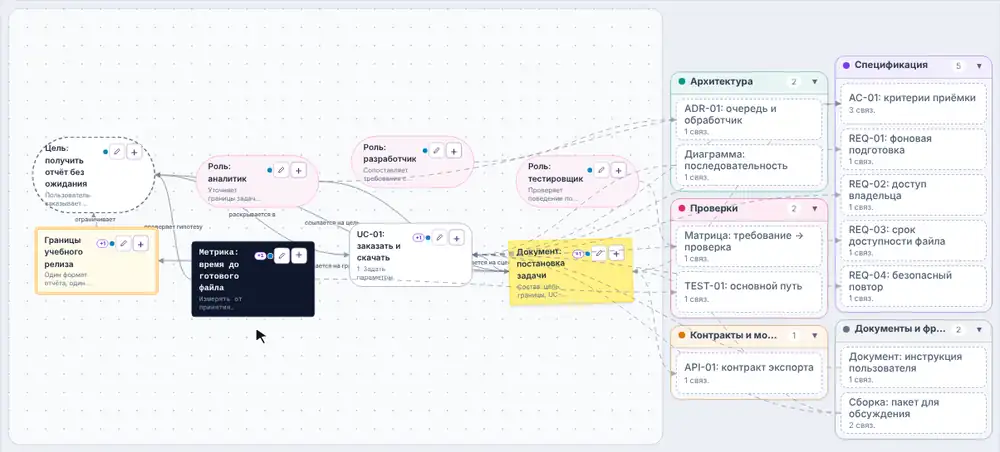This screenshot has height=452, width=1000.
Task: Click the count badge '1' in 'Контракты и мо…'
Action: click(x=794, y=335)
